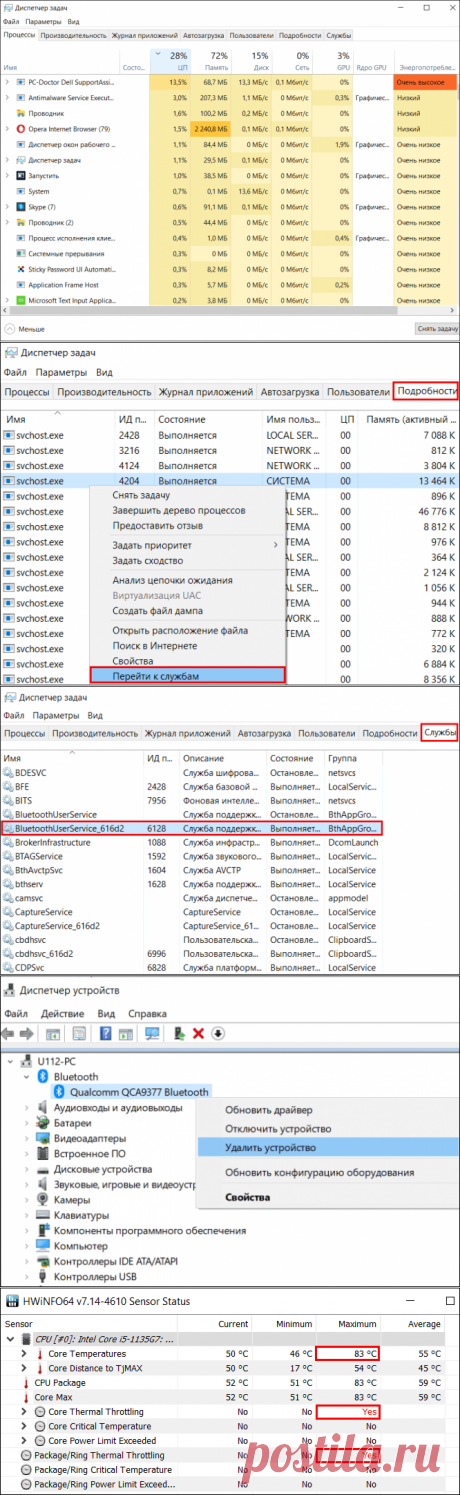Sort processes by the ЦП 28% column
Image resolution: width=460 pixels, height=1495 pixels.
(169, 60)
